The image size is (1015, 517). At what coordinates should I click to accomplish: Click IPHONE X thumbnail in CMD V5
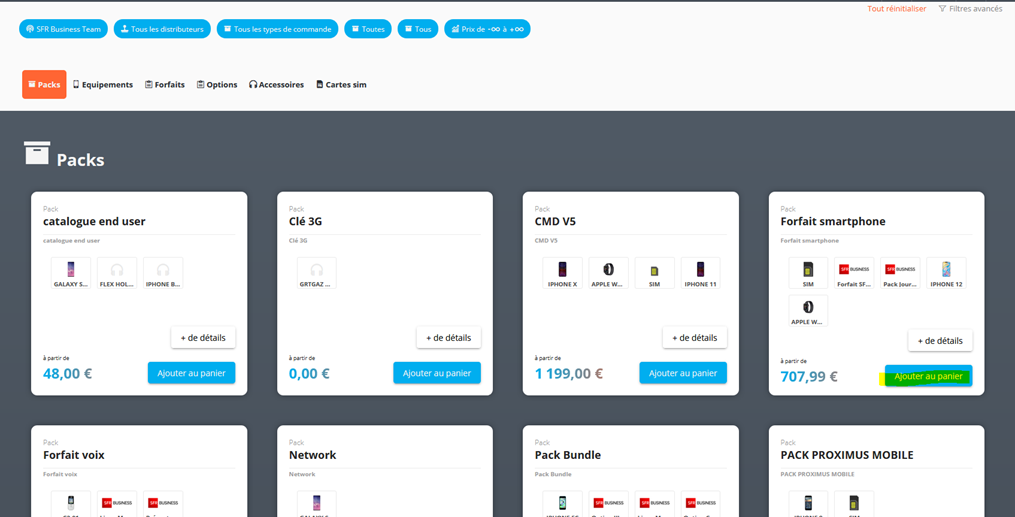tap(563, 273)
